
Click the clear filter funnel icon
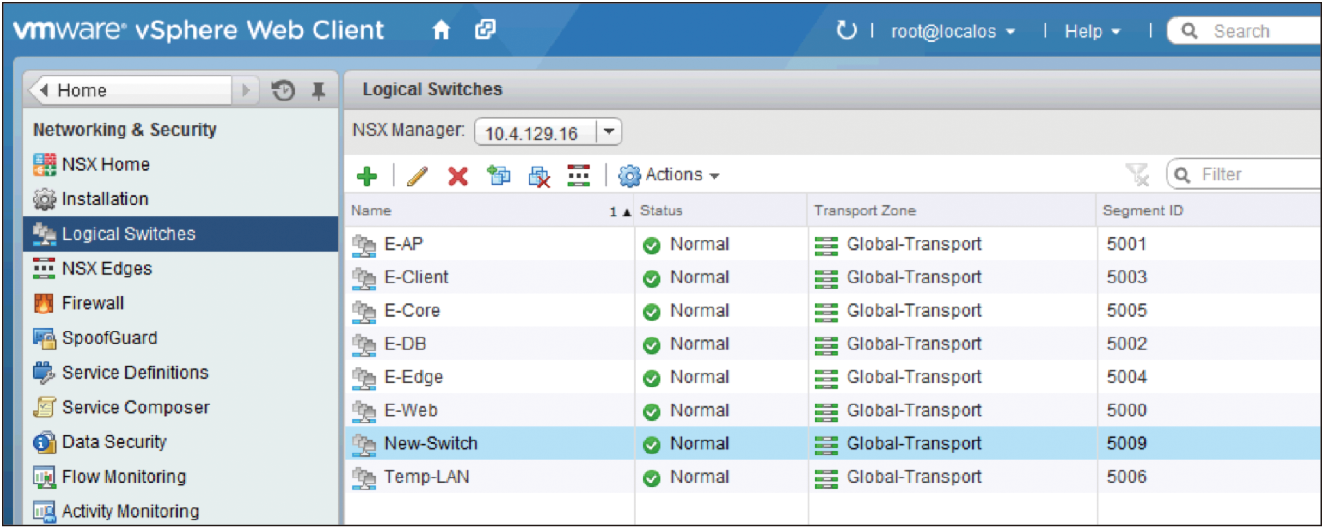1136,176
